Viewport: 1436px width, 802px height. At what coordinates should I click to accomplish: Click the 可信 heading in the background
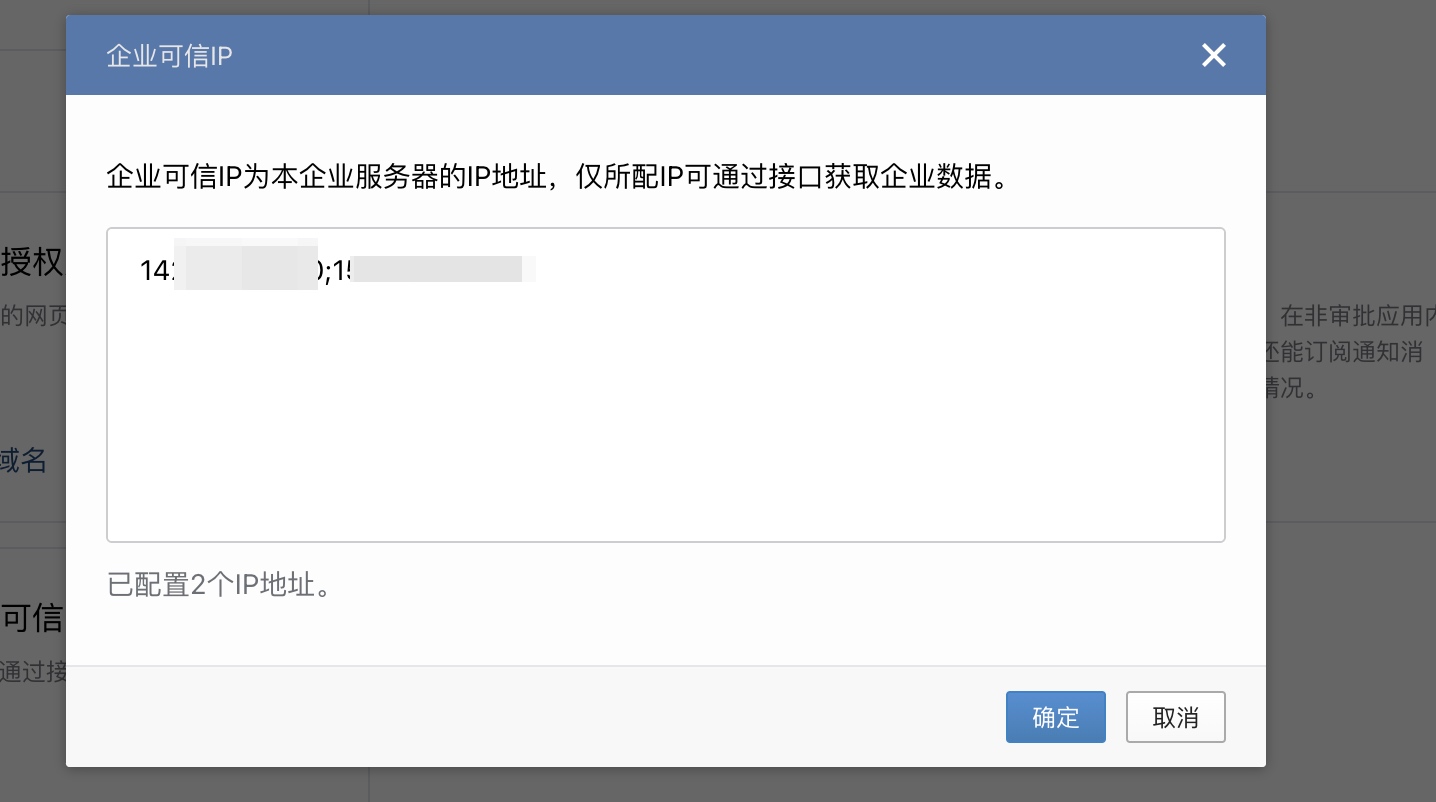[32, 619]
